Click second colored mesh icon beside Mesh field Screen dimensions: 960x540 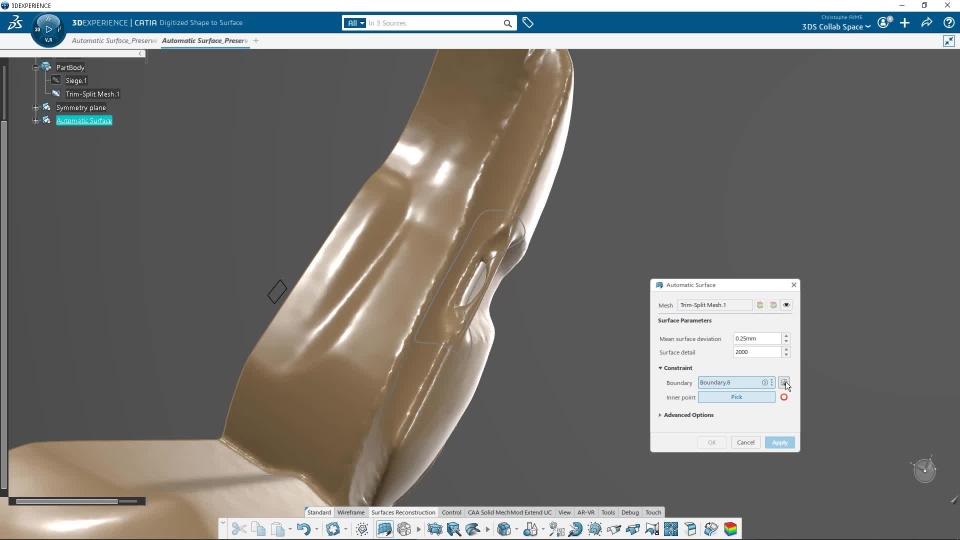click(773, 305)
